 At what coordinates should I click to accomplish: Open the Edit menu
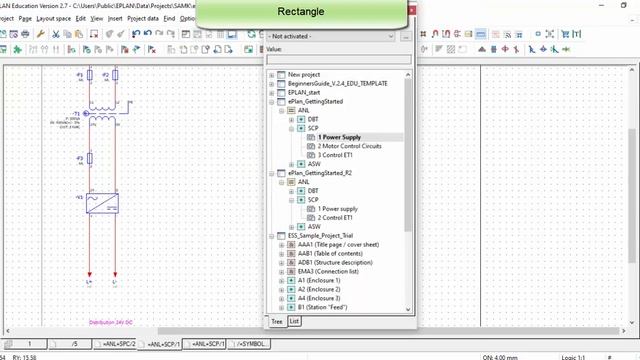coord(81,18)
